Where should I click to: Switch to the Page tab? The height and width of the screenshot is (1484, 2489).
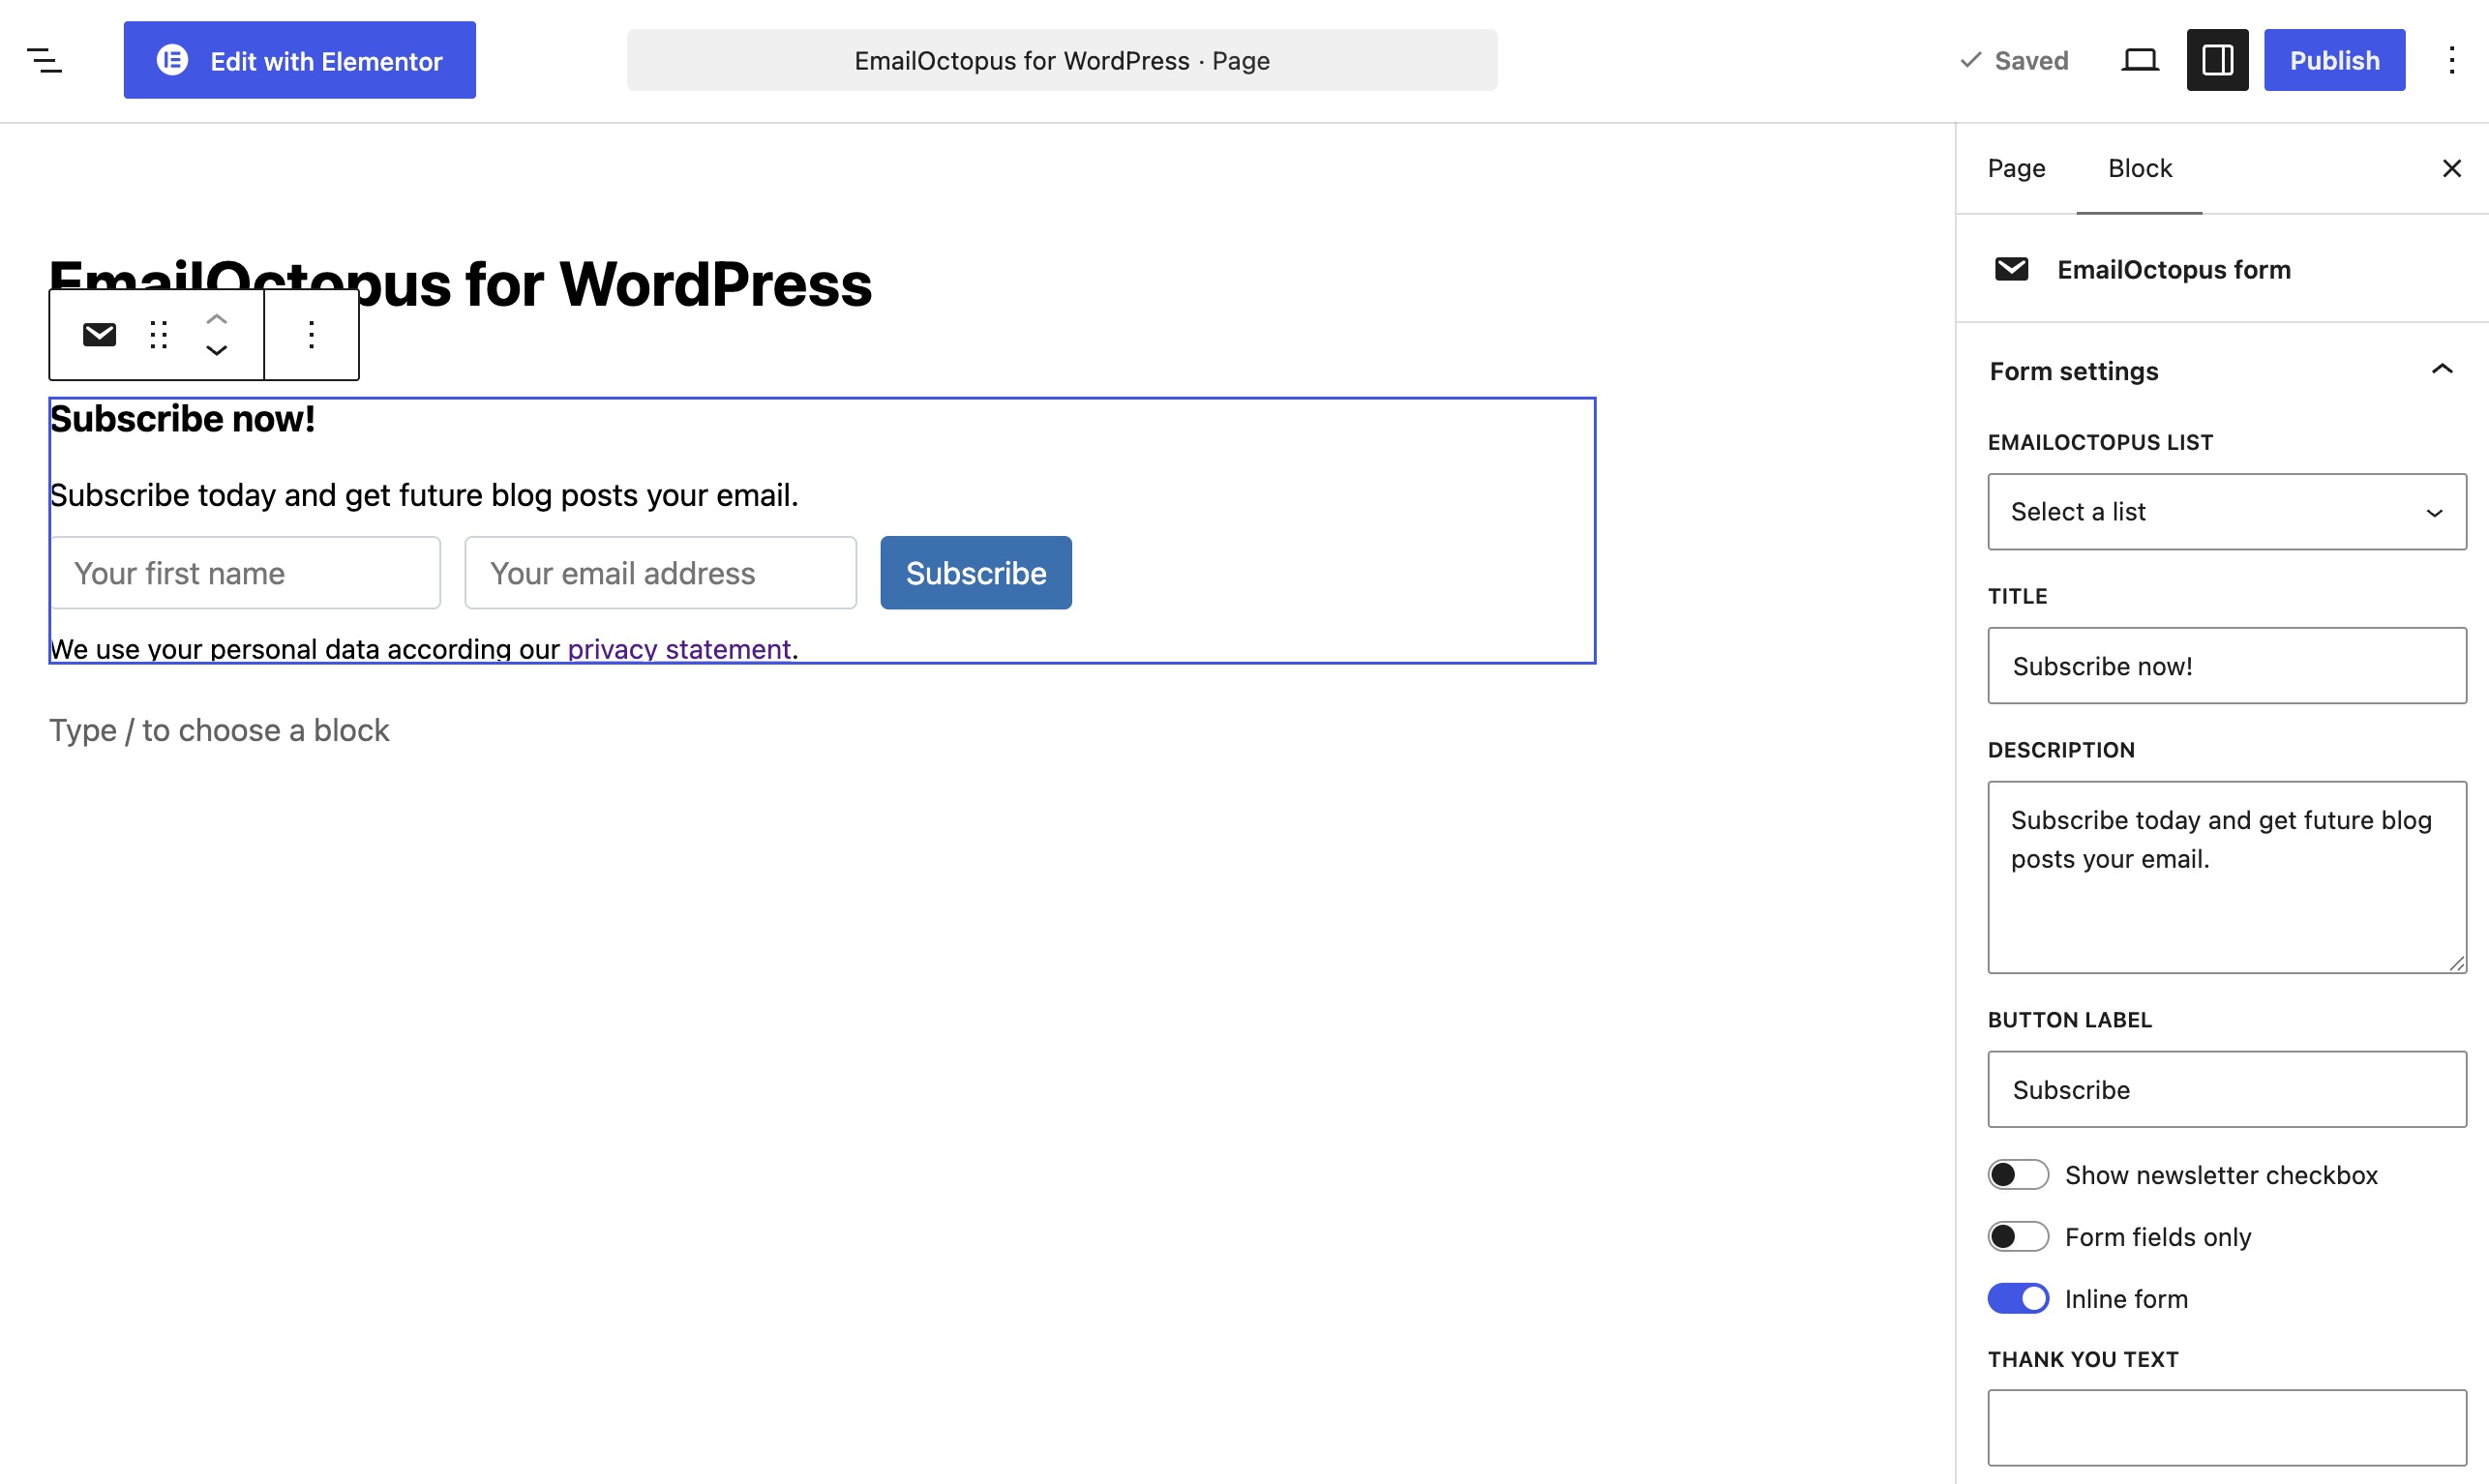[2016, 168]
